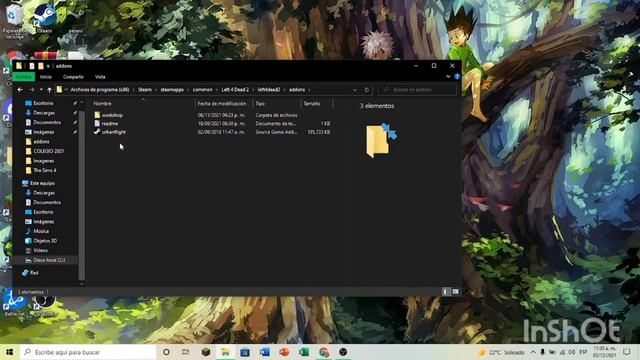Open Steam desktop shortcut icon
The height and width of the screenshot is (360, 640).
(45, 18)
